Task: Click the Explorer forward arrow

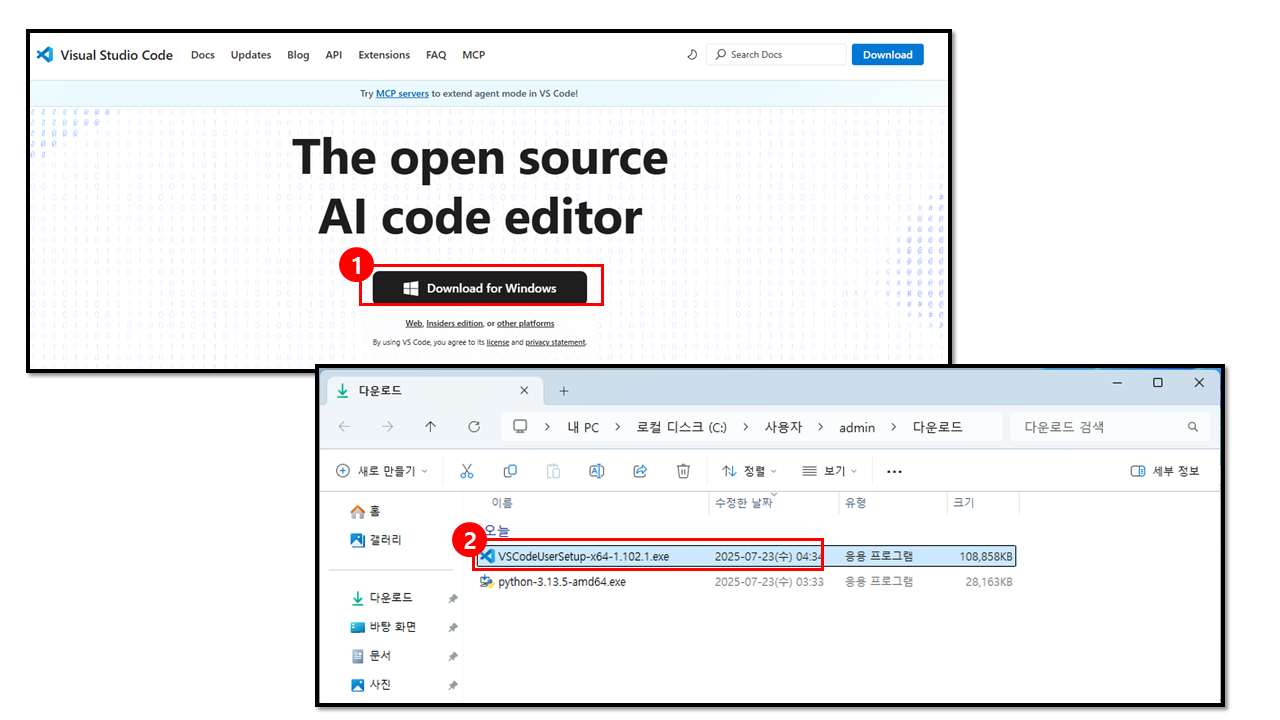Action: click(387, 427)
